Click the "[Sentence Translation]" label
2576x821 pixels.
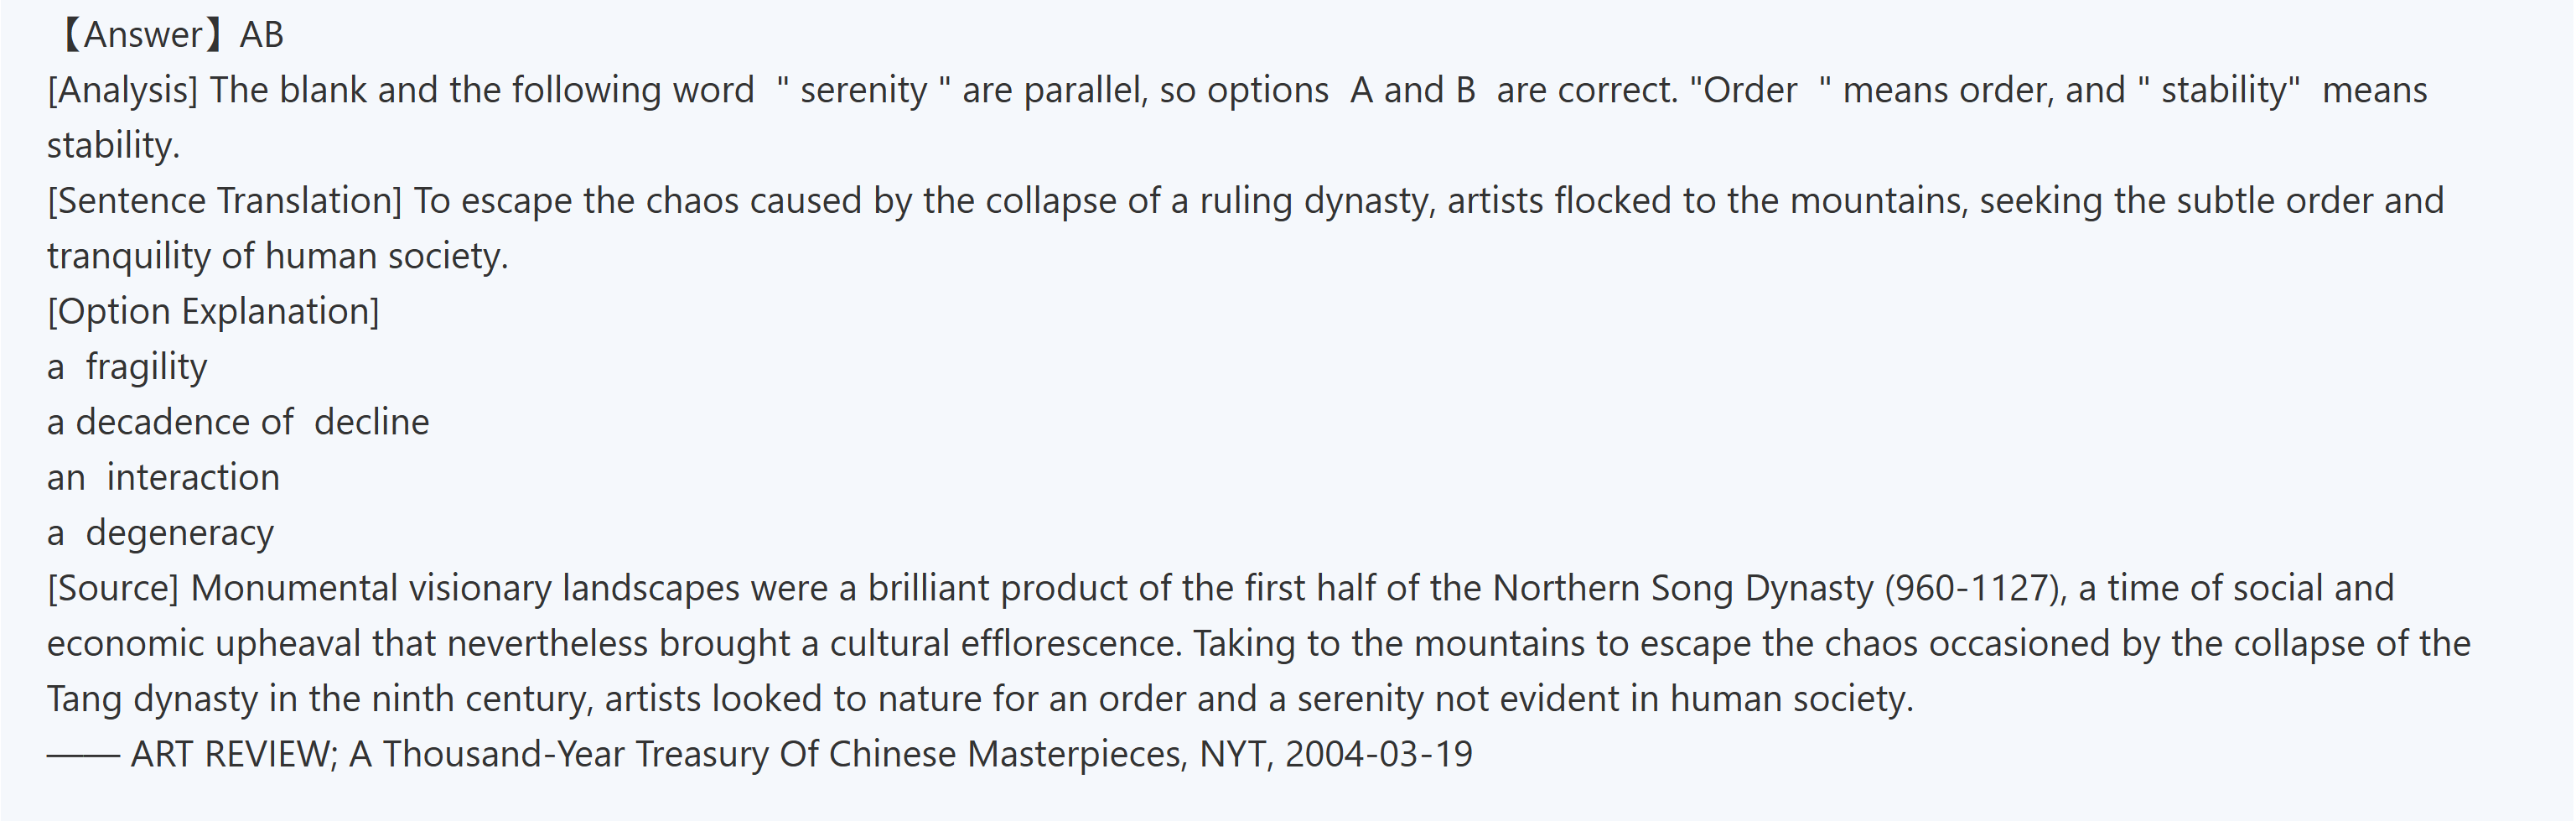coord(224,201)
